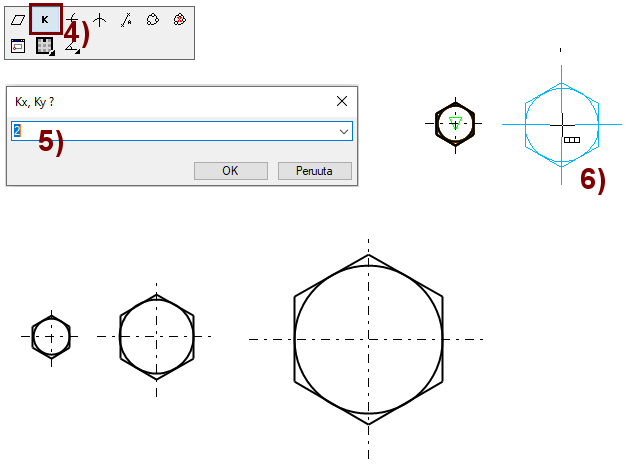Click the vertical line with arc tool icon
This screenshot has height=467, width=630.
point(100,20)
